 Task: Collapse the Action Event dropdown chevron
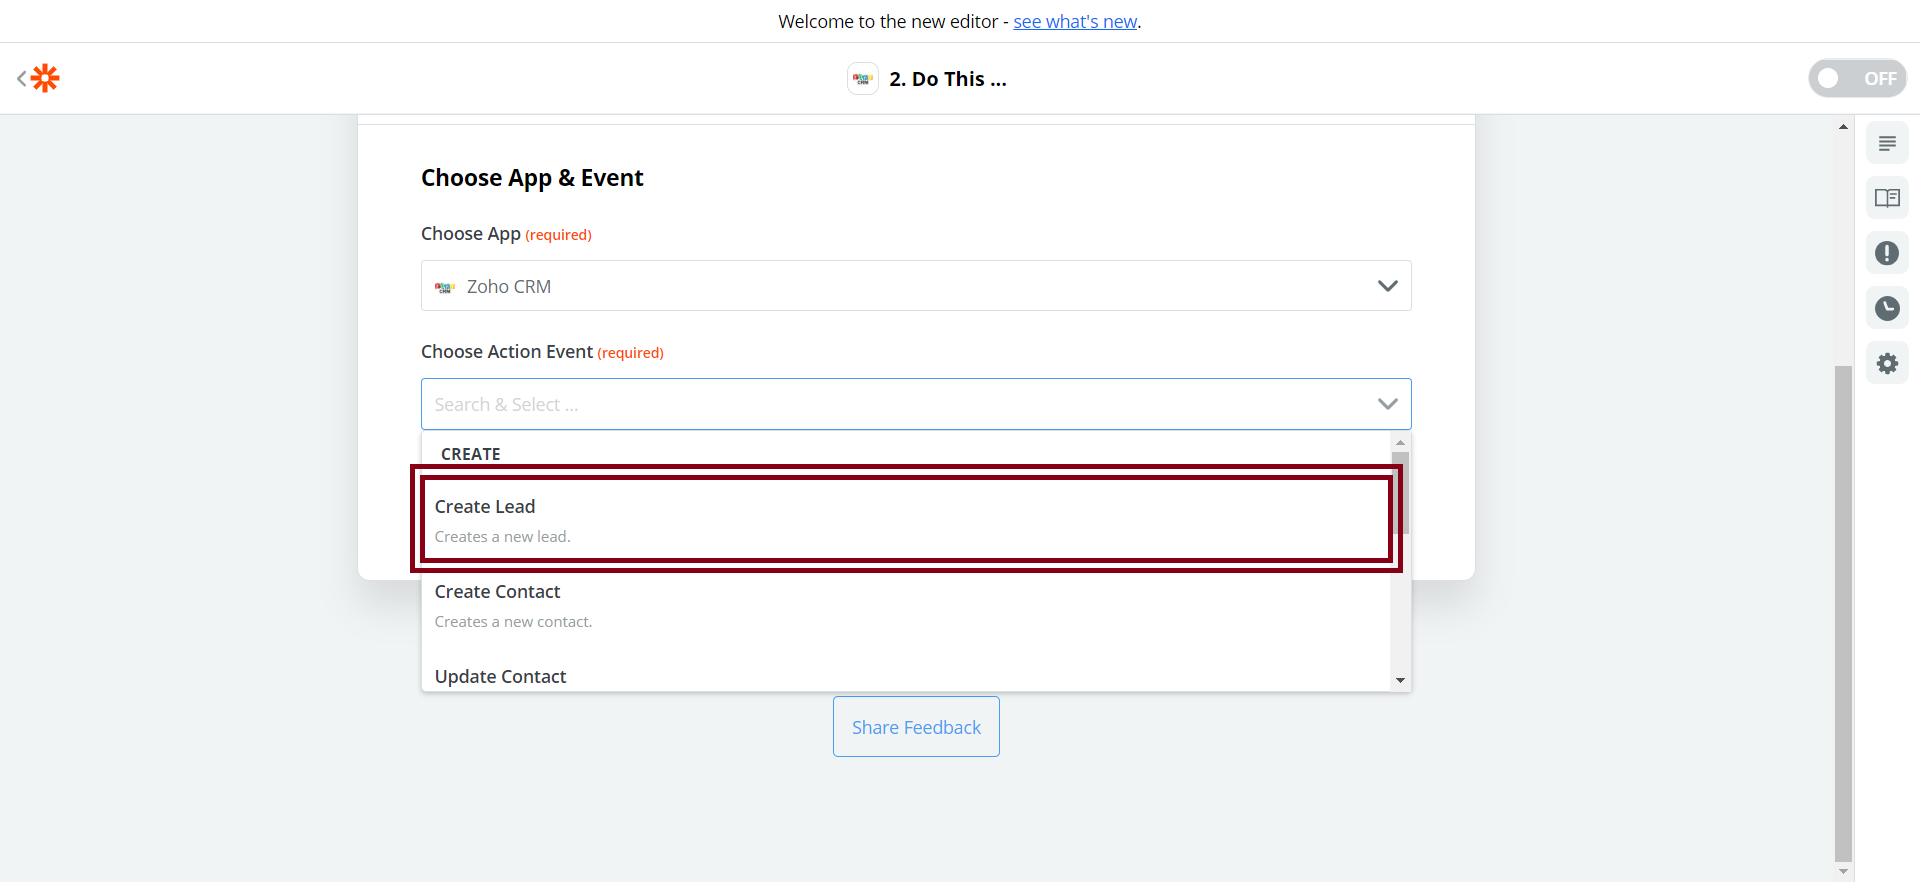coord(1387,404)
